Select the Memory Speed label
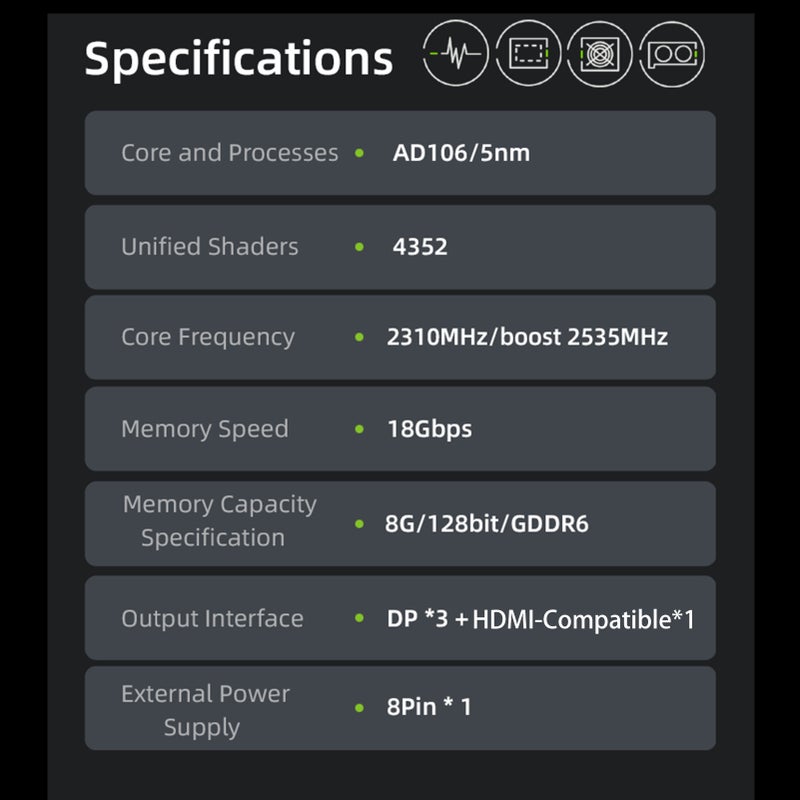Image resolution: width=800 pixels, height=800 pixels. tap(205, 429)
